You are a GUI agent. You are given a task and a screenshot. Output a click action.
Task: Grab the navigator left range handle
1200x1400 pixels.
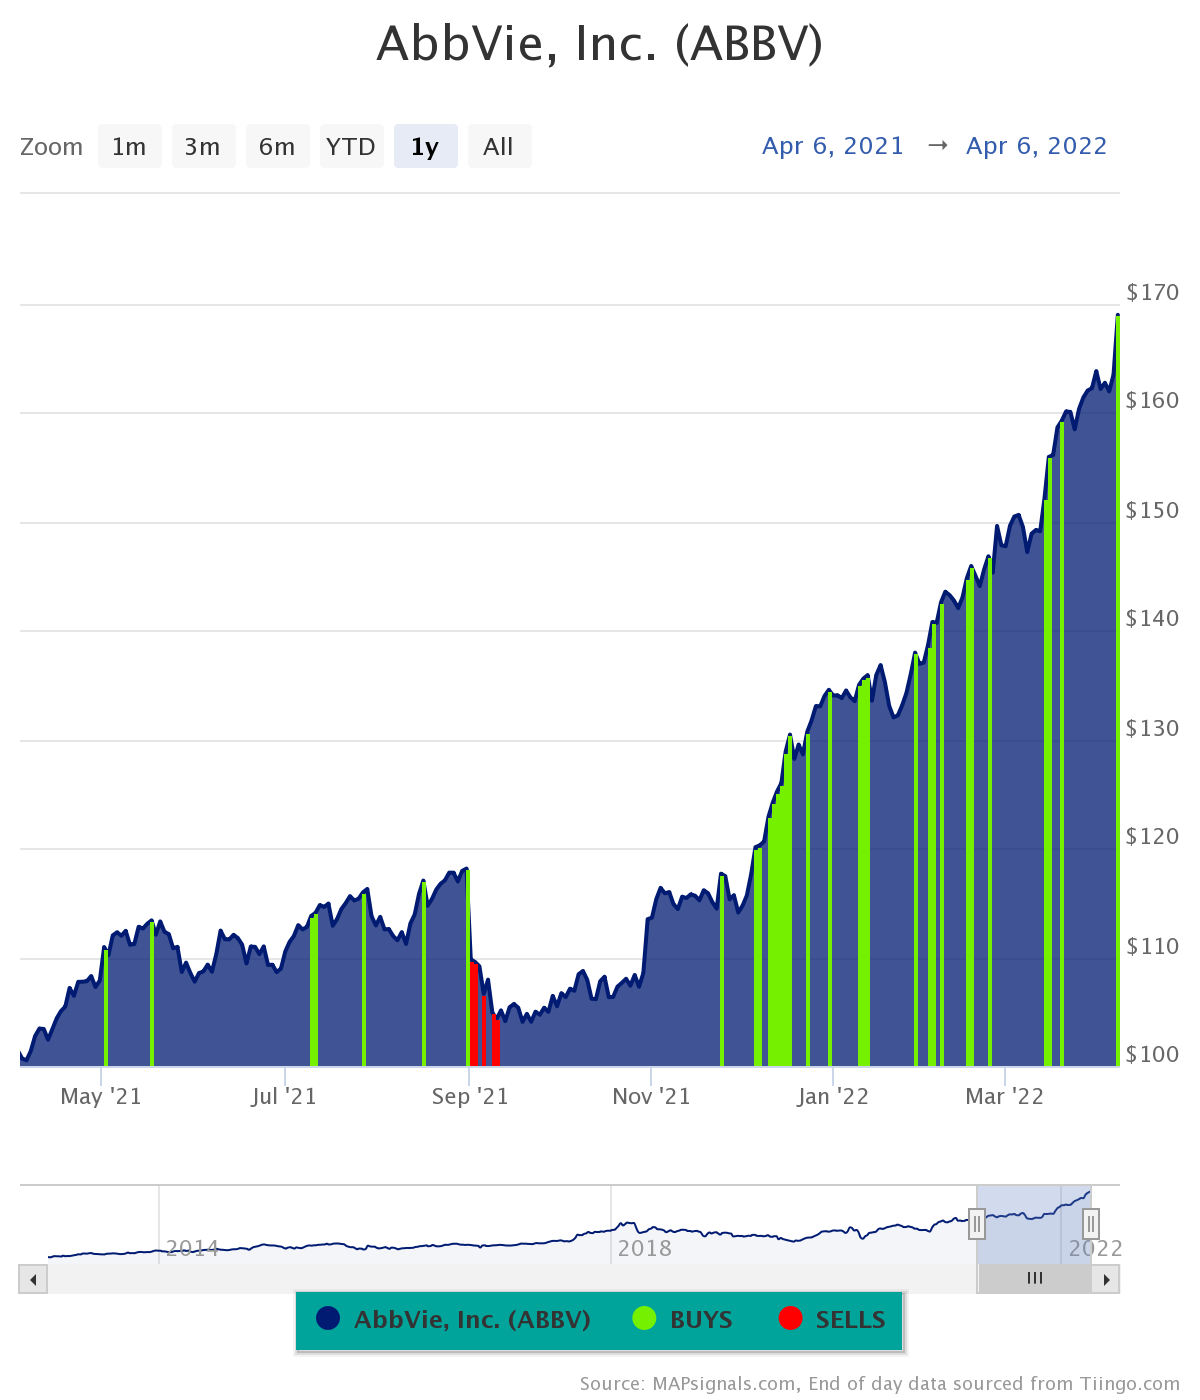[977, 1223]
